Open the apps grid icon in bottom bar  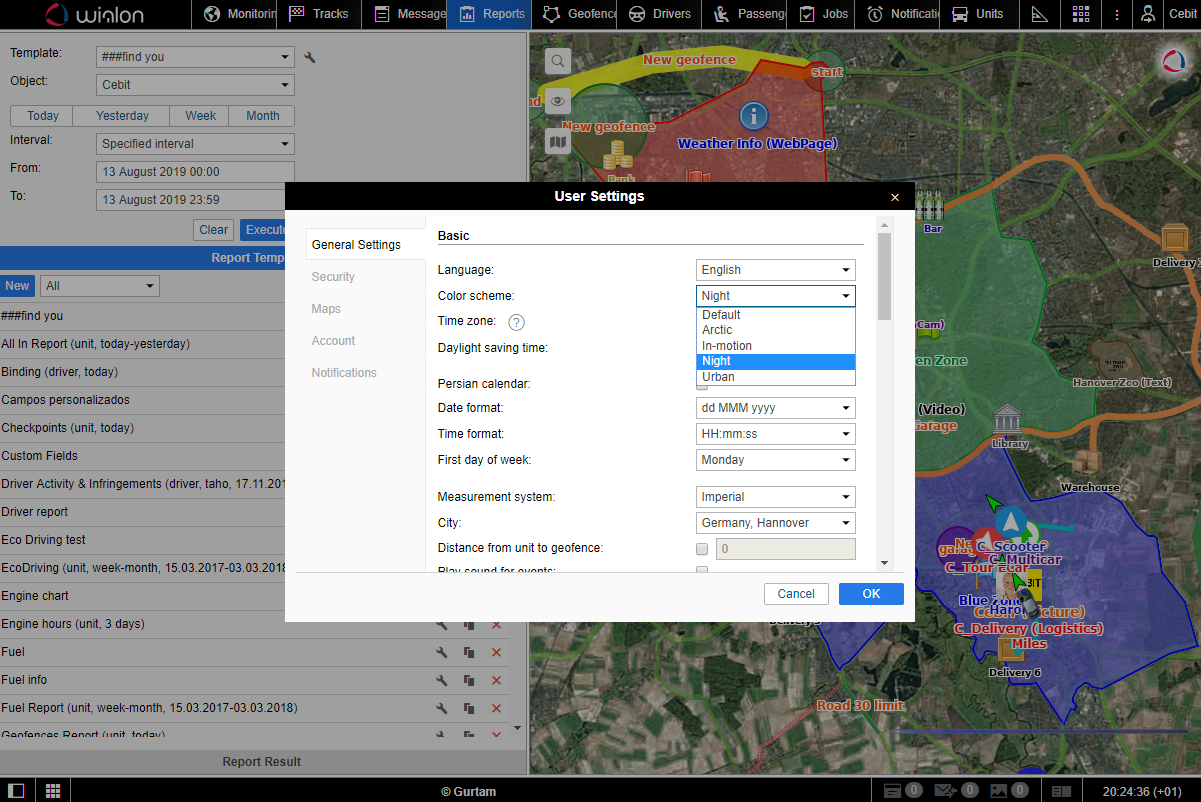pos(53,791)
